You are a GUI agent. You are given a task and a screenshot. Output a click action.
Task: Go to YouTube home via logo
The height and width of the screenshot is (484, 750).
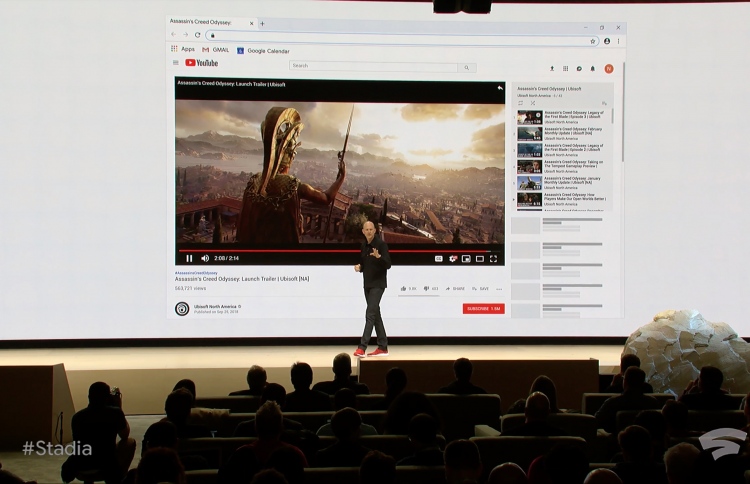coord(201,63)
